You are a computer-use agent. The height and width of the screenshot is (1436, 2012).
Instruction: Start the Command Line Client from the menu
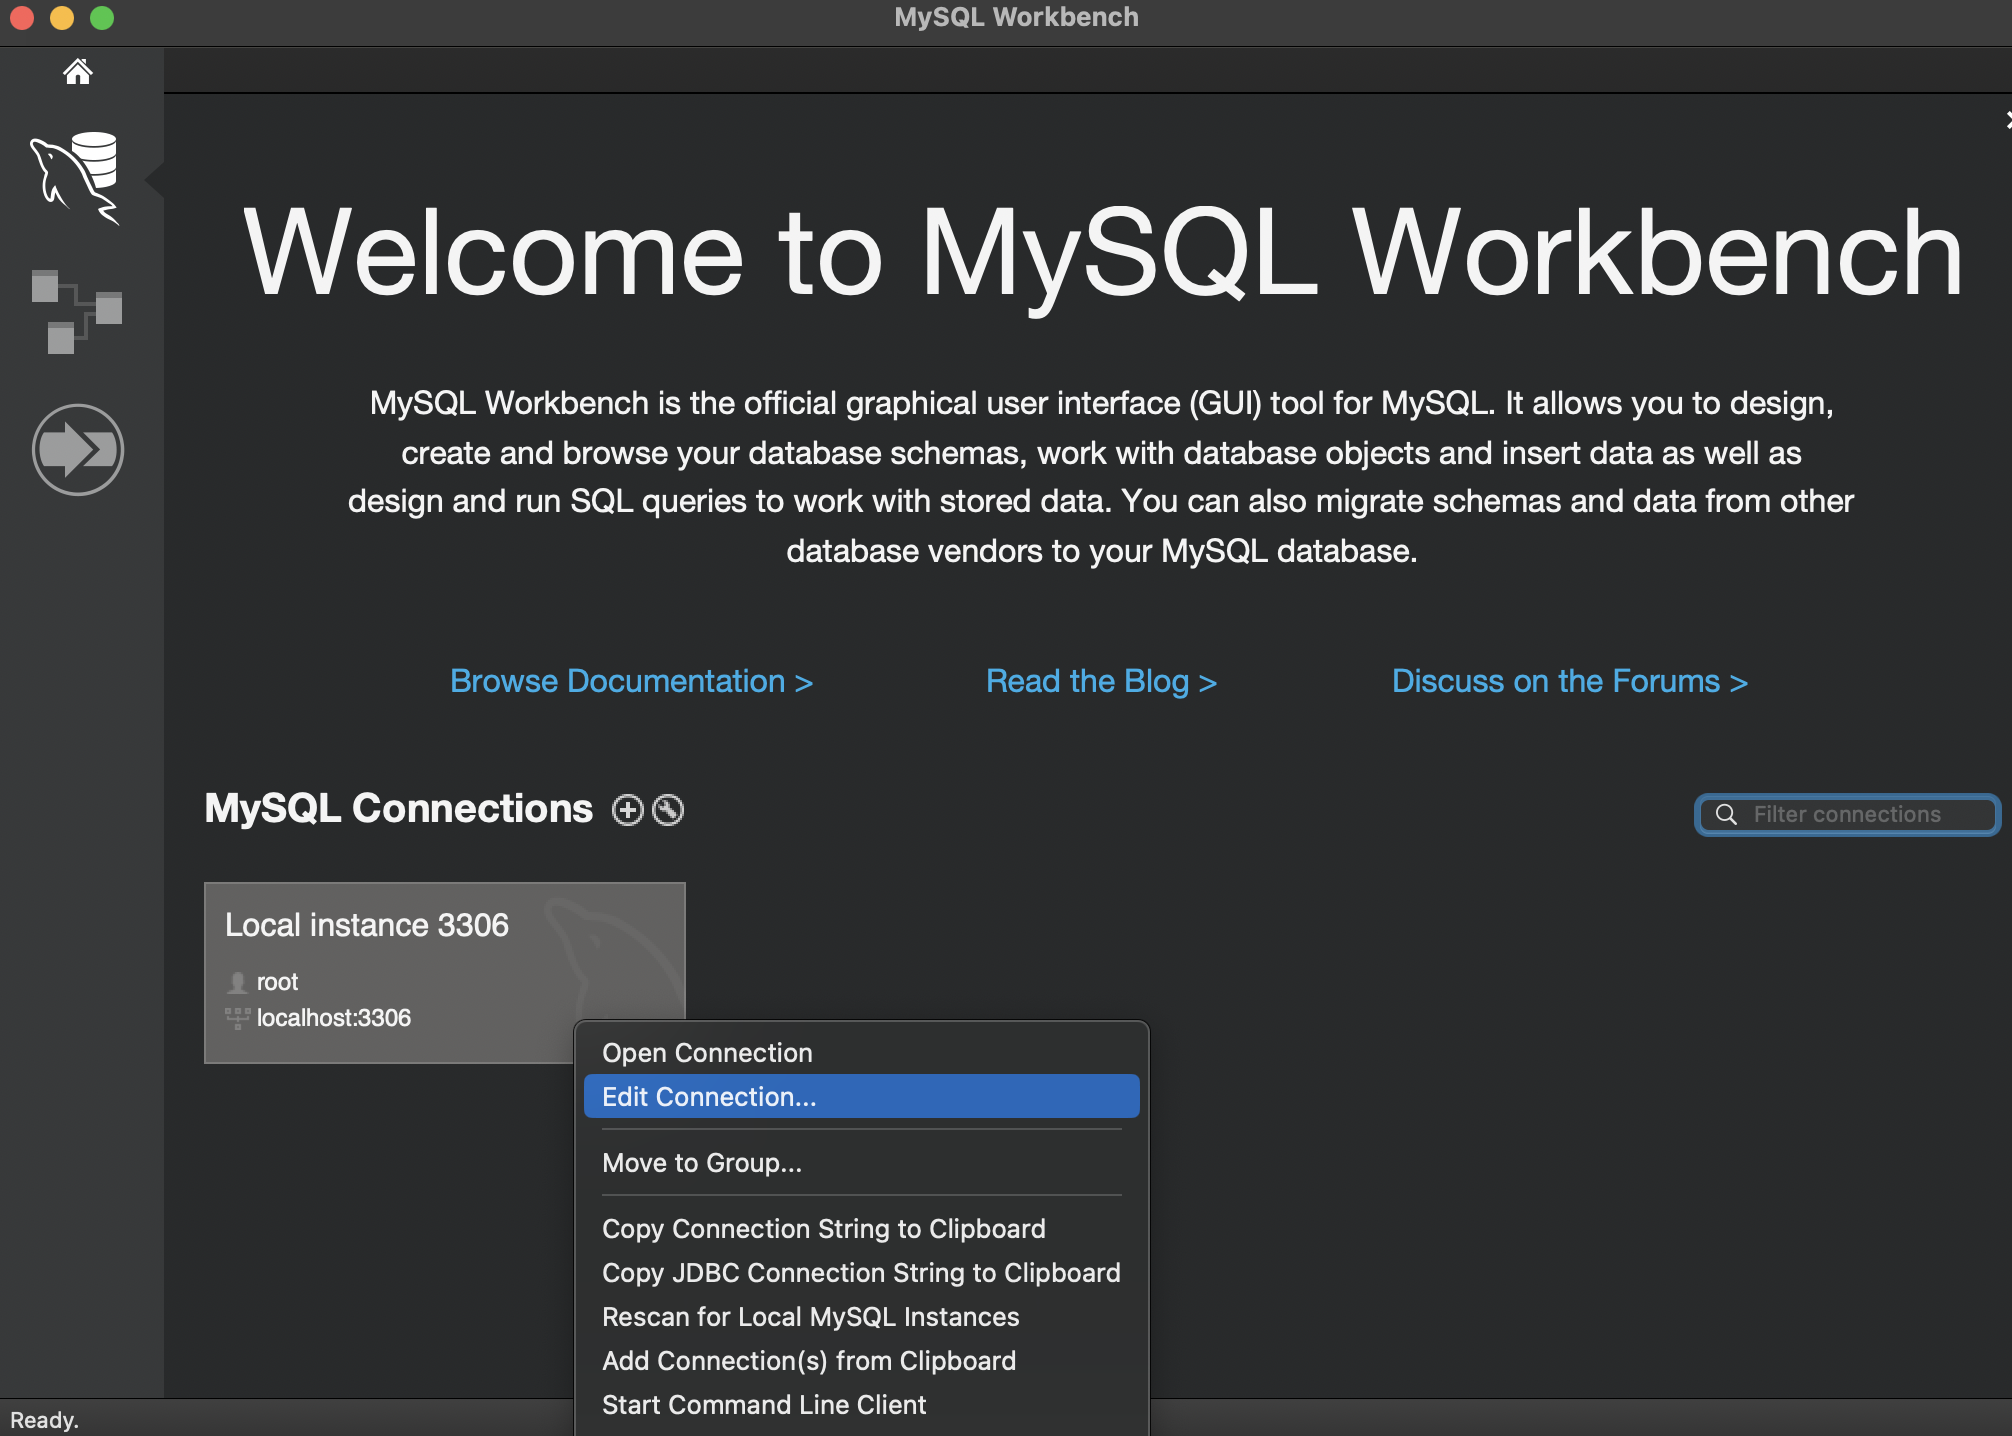(x=764, y=1405)
